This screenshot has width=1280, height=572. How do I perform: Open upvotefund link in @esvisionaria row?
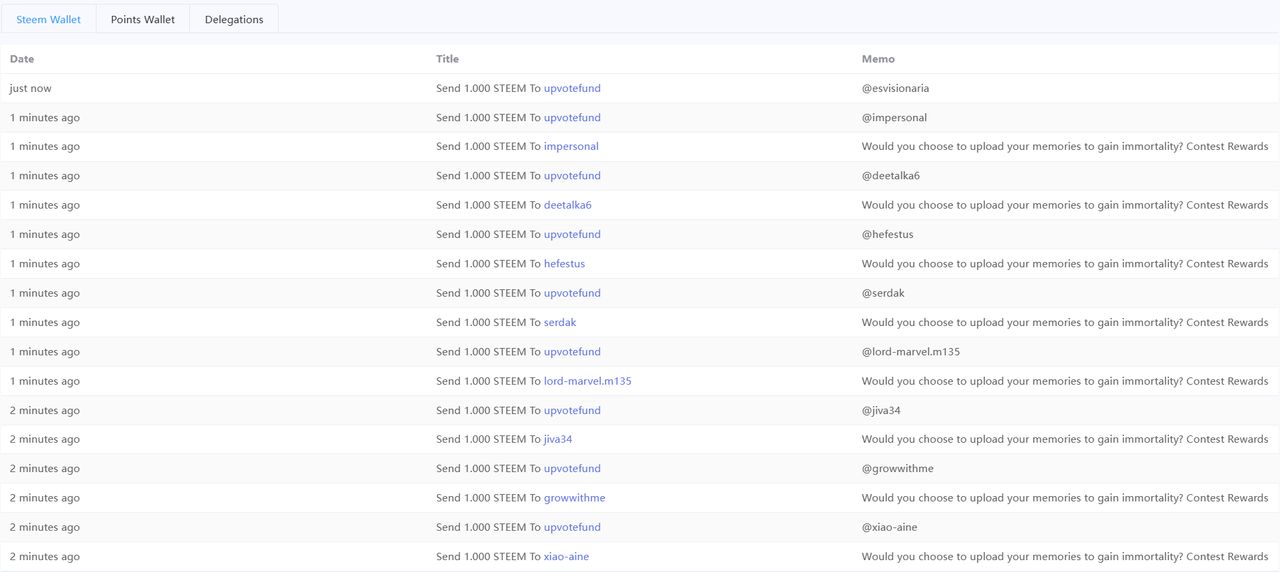coord(572,88)
